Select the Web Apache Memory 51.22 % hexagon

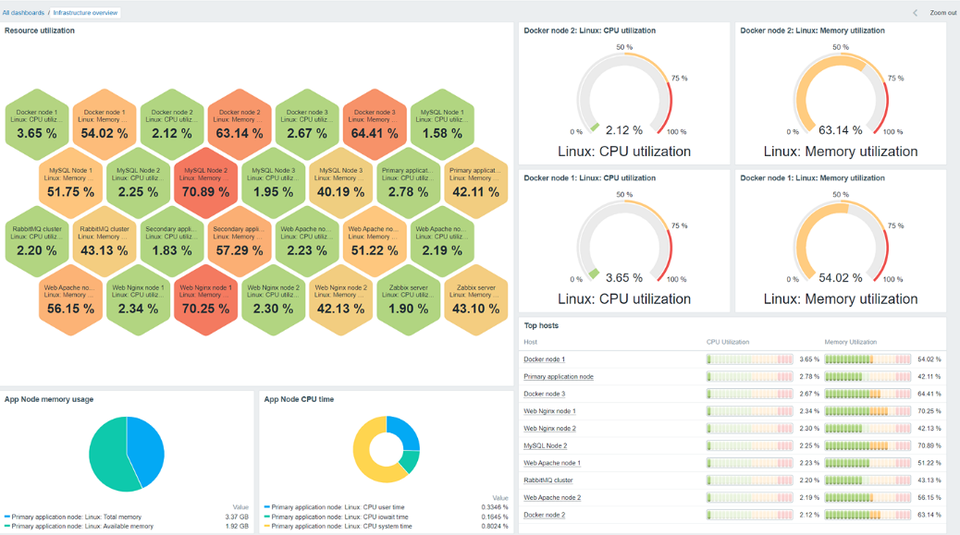point(375,242)
